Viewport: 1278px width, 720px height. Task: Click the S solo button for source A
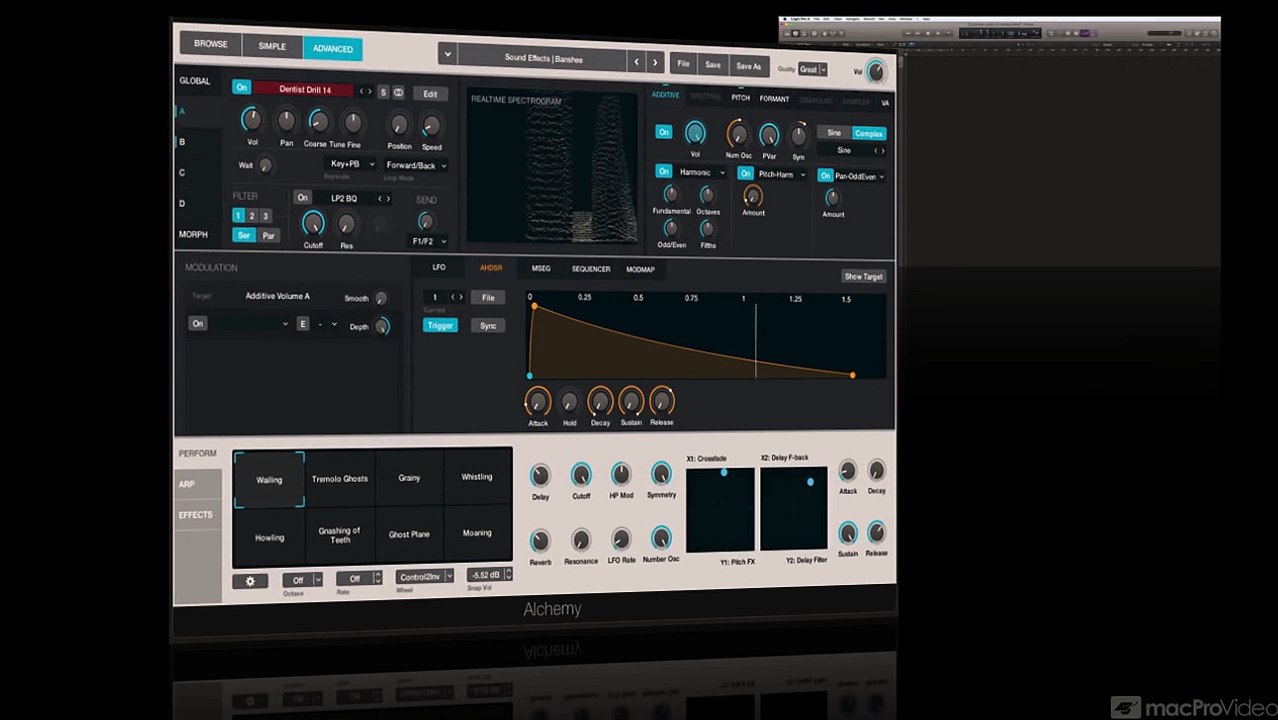point(383,92)
